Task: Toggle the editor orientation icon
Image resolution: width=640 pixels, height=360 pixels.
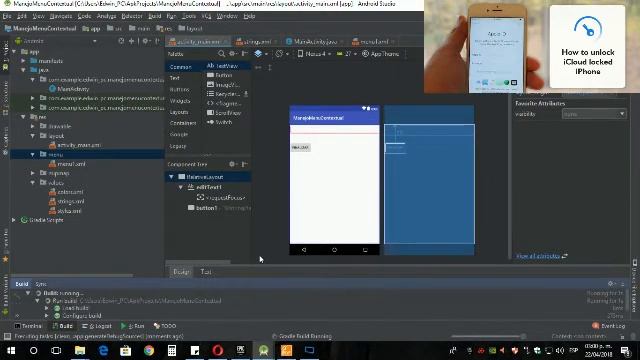Action: pos(281,53)
